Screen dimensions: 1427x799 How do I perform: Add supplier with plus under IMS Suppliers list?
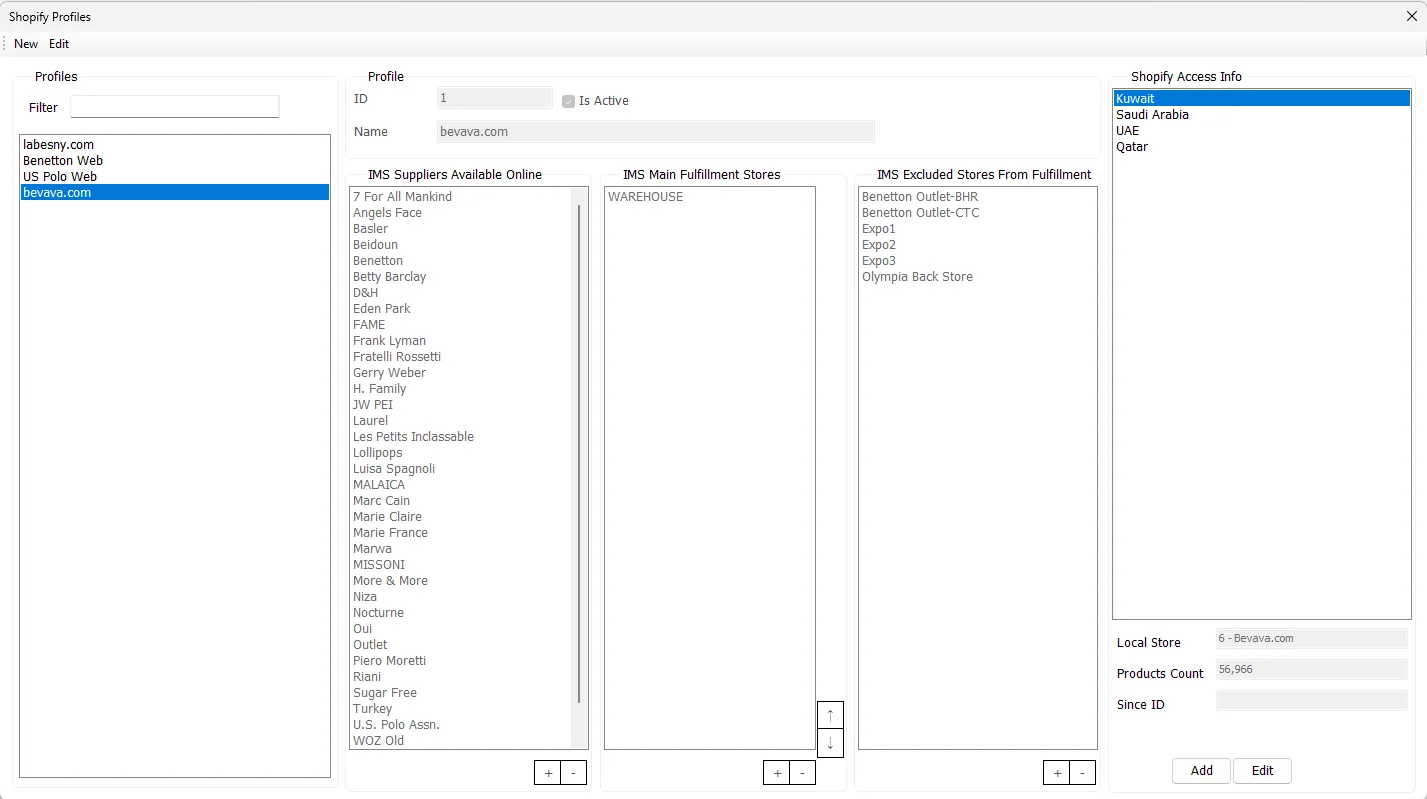[547, 773]
